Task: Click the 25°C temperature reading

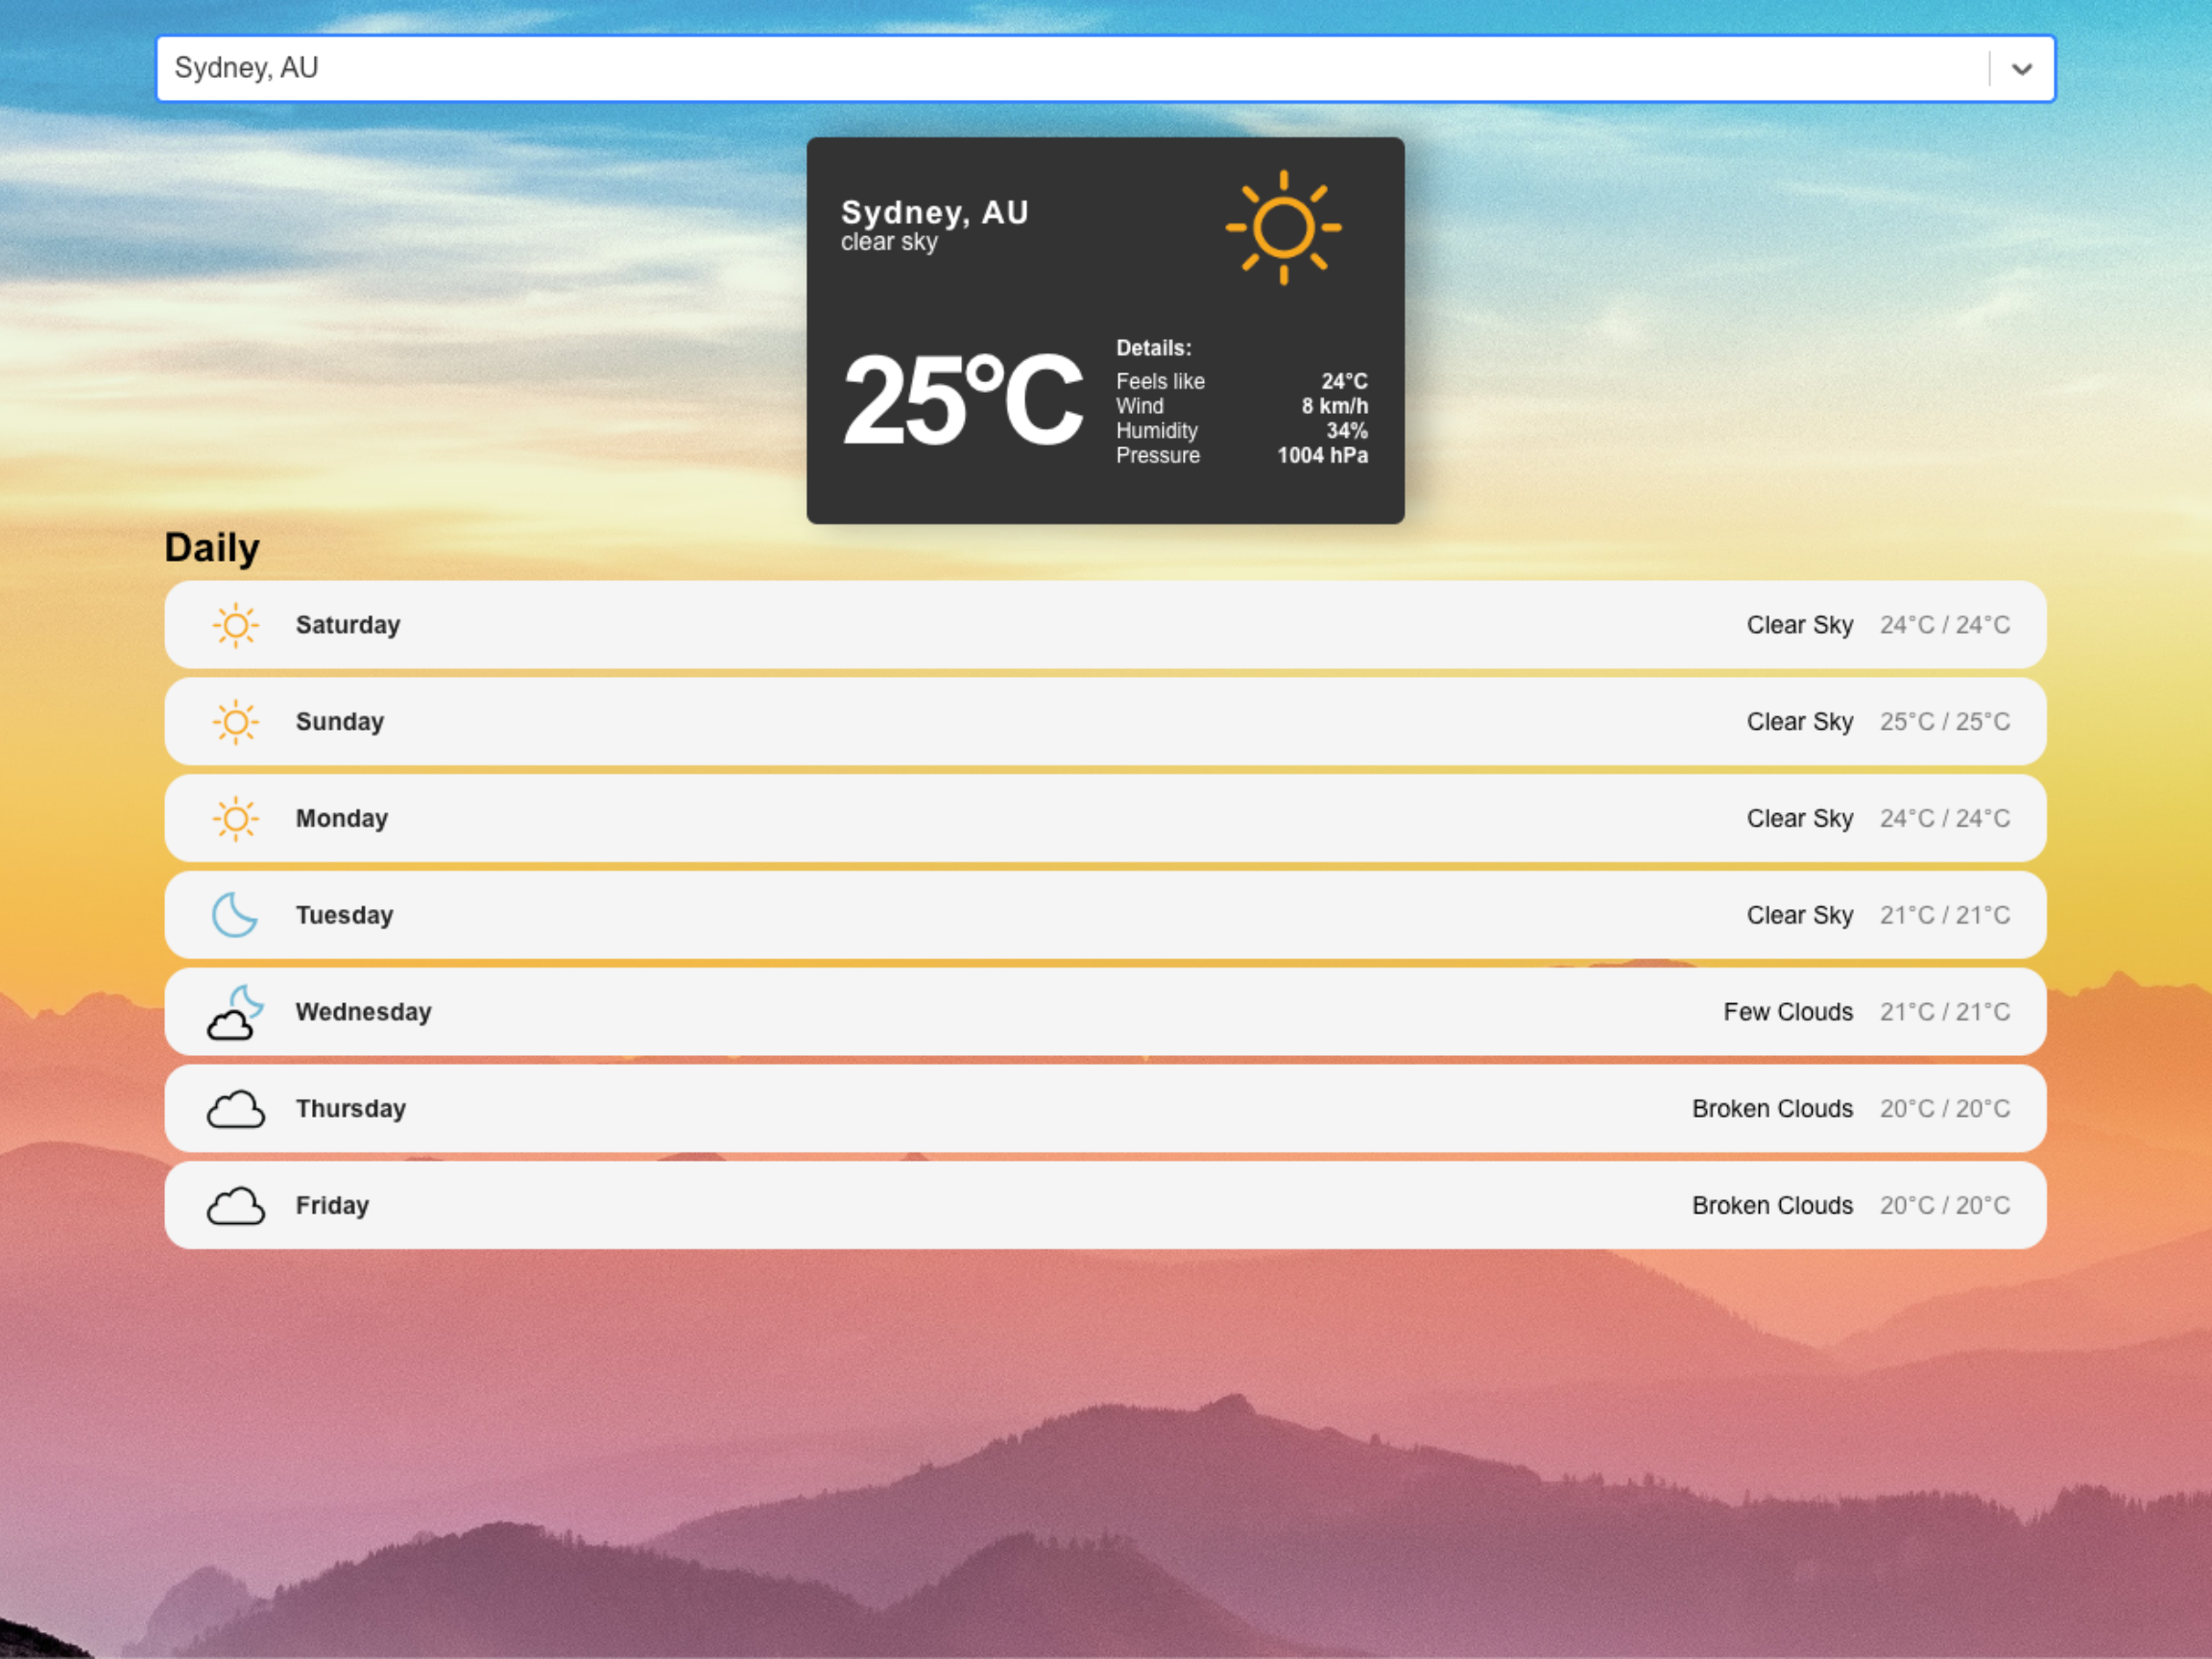Action: (962, 402)
